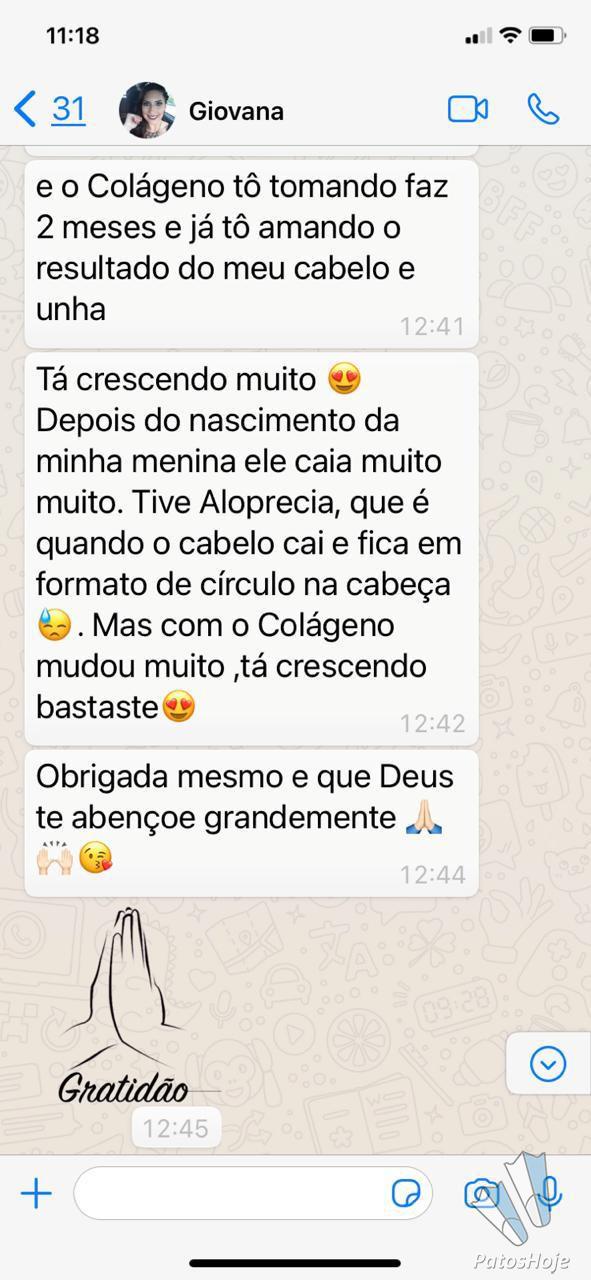This screenshot has width=591, height=1280.
Task: Open the sticker picker in message field
Action: [405, 1193]
